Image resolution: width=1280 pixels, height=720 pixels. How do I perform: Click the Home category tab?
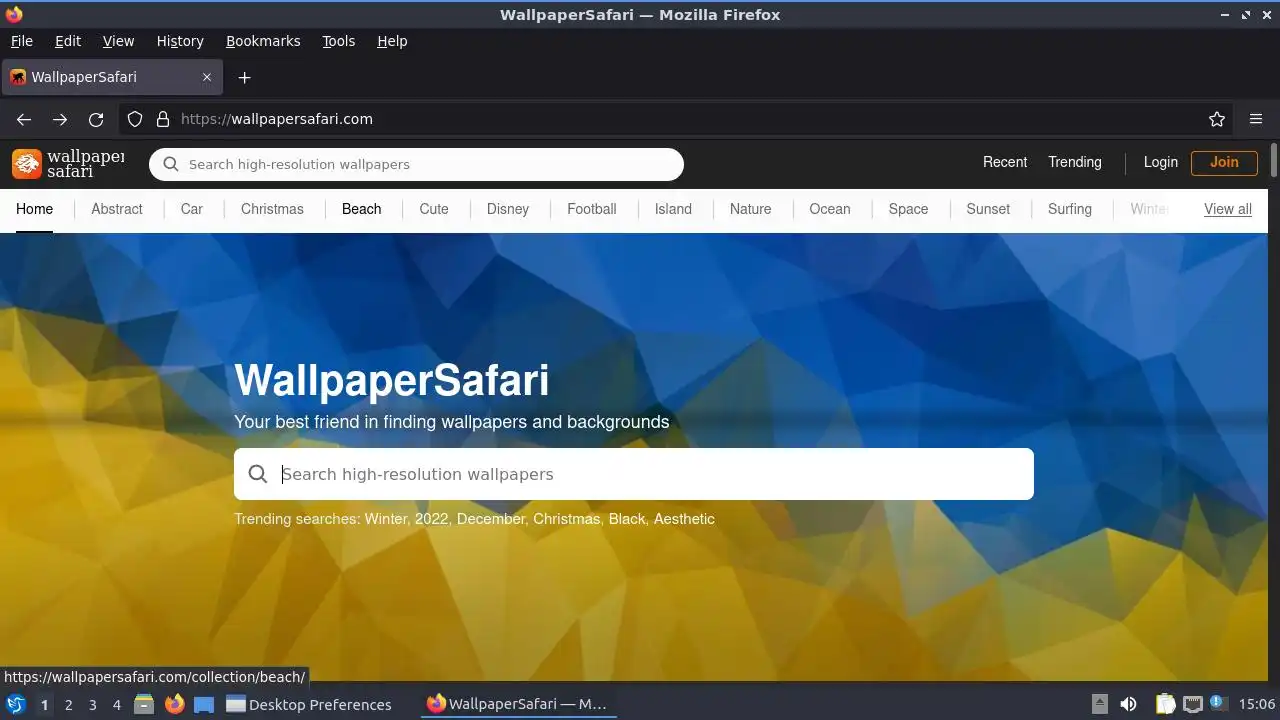tap(34, 209)
